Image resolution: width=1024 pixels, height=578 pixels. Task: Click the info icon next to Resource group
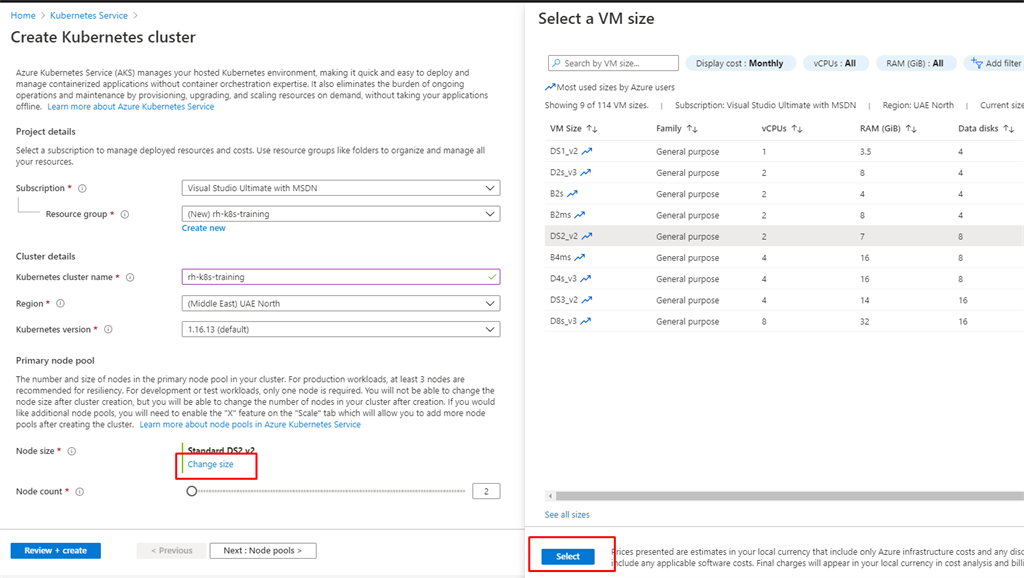(125, 214)
